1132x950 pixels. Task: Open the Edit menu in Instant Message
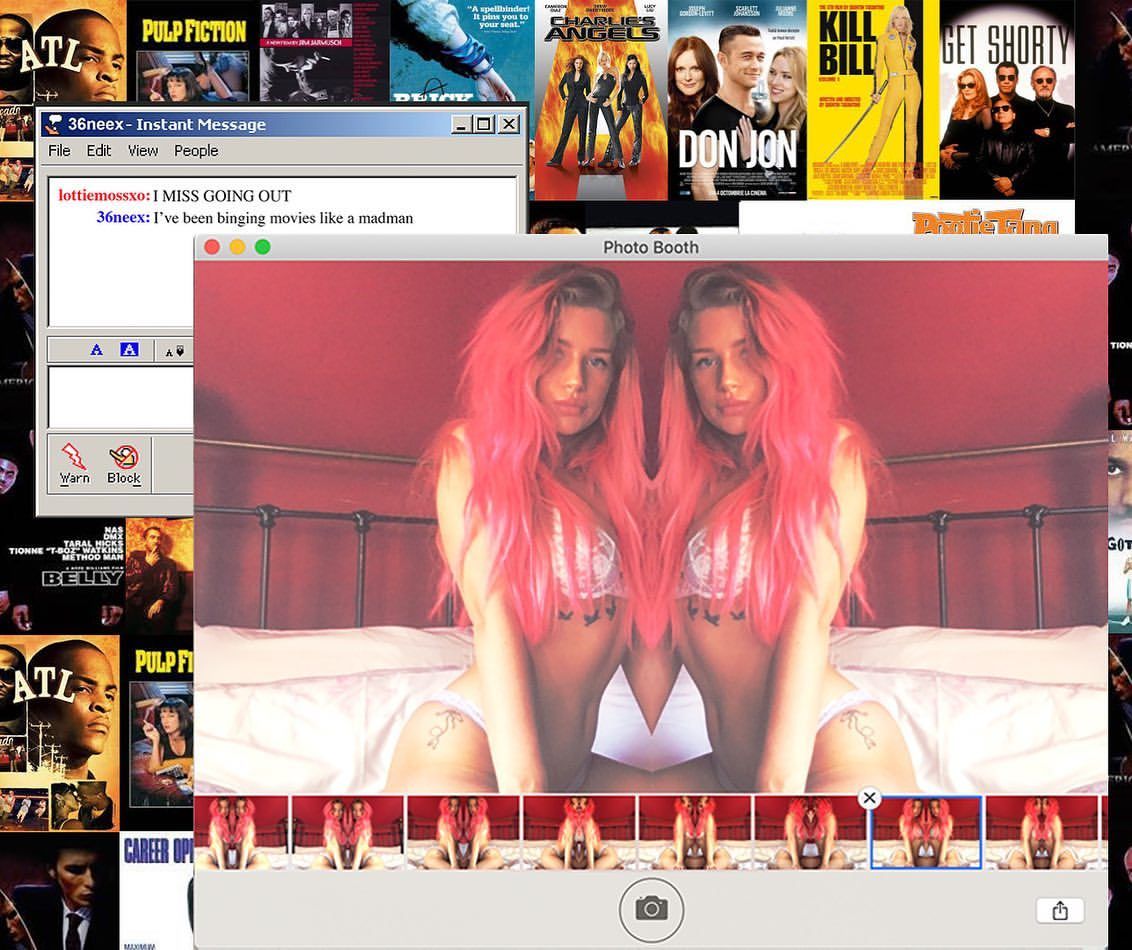tap(98, 151)
